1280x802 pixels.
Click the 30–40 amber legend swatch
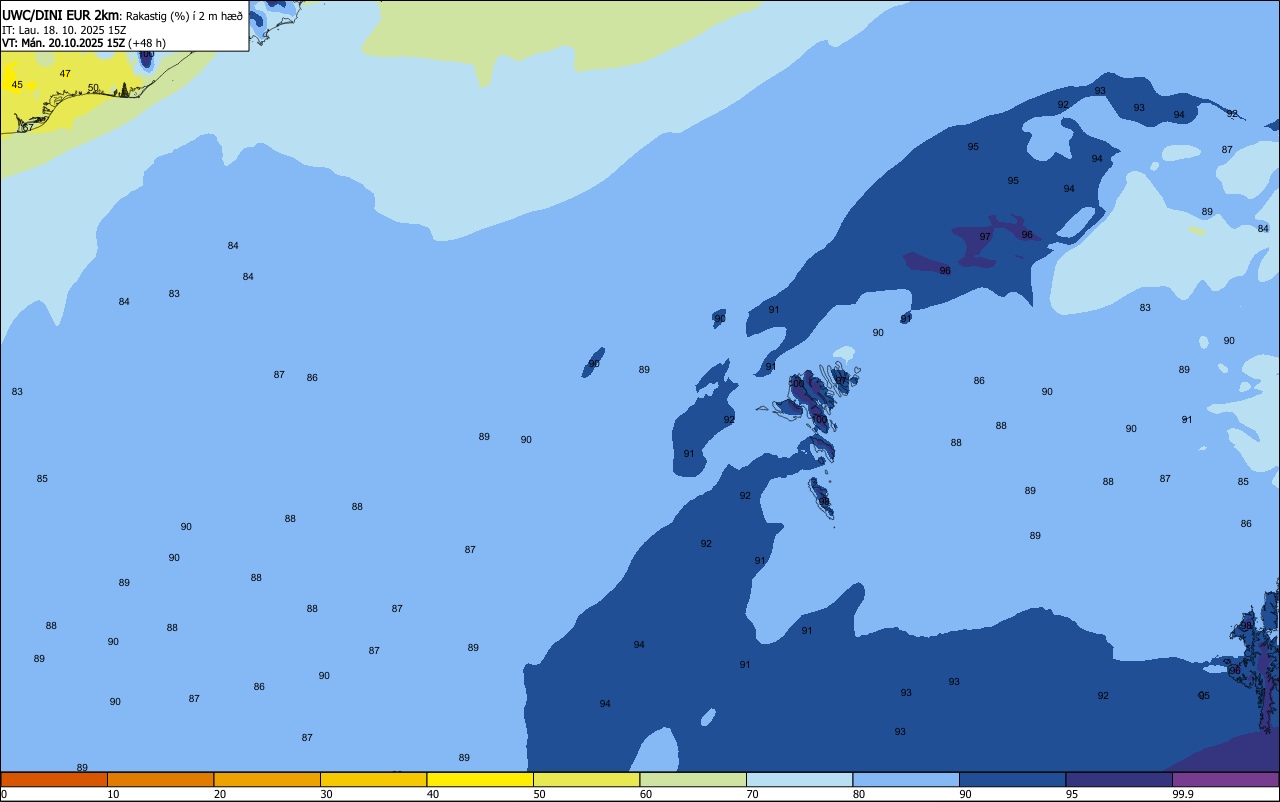point(373,779)
